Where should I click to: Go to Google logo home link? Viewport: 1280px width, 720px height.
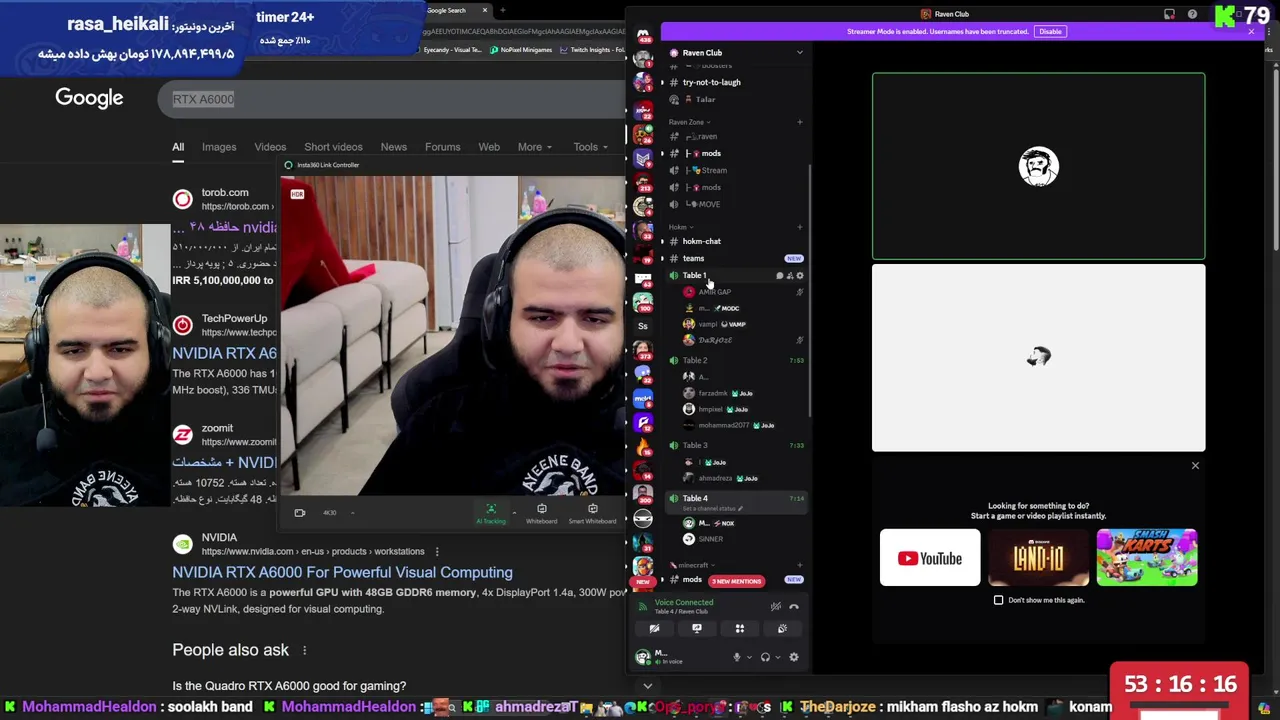(x=89, y=98)
